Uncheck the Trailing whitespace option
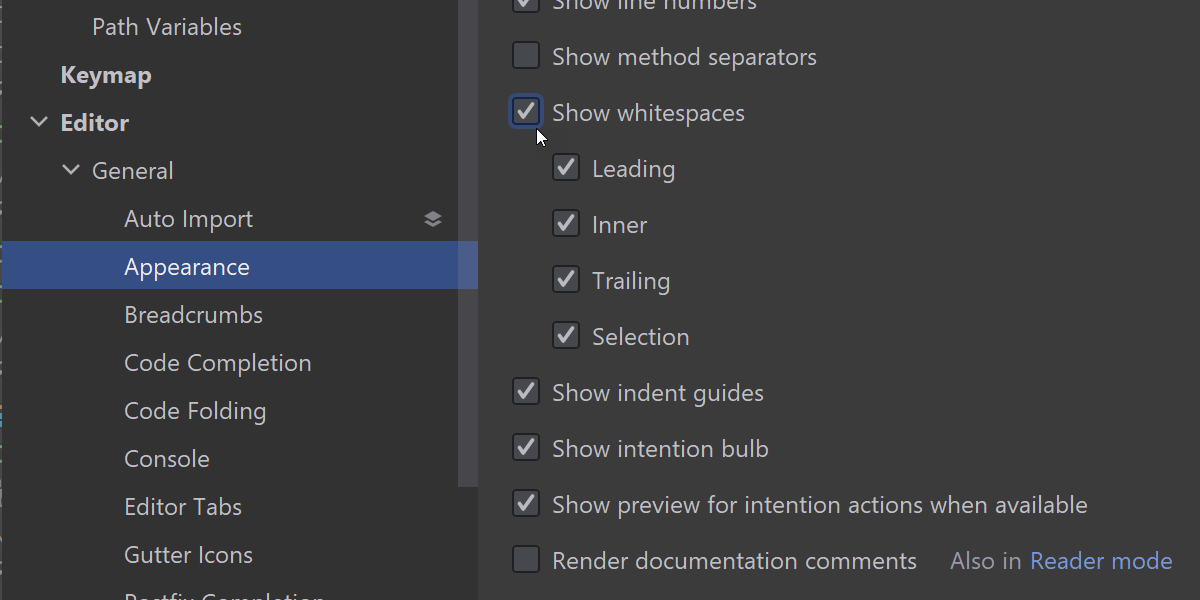 pyautogui.click(x=566, y=280)
